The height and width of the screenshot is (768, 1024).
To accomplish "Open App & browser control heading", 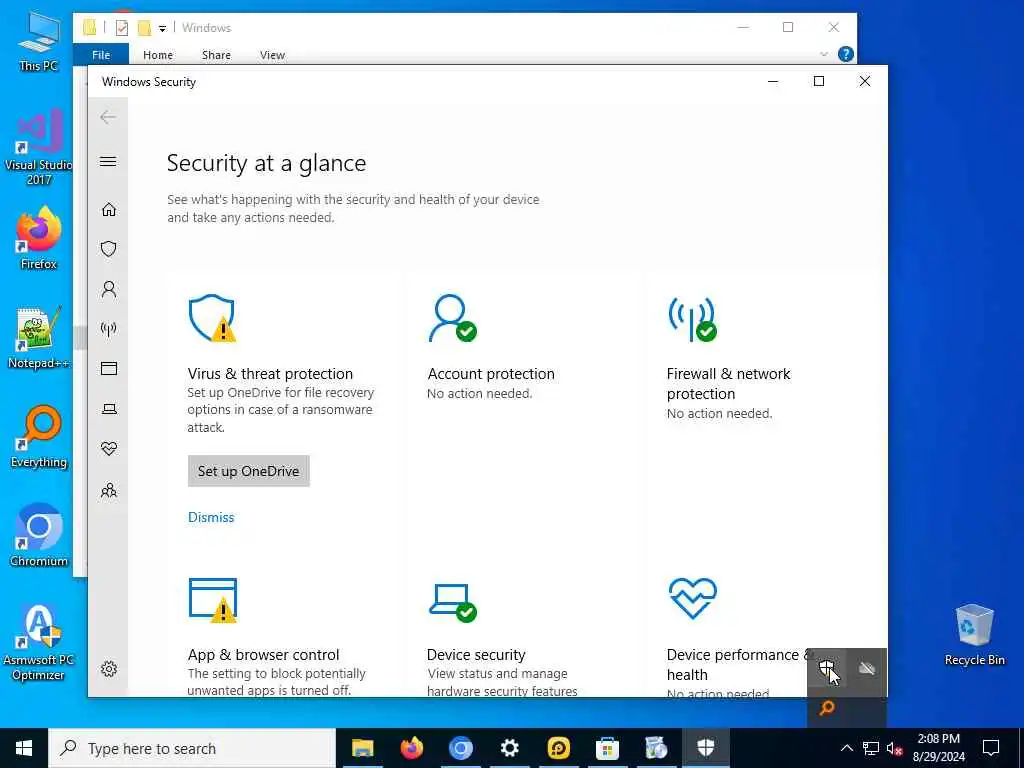I will click(x=263, y=654).
